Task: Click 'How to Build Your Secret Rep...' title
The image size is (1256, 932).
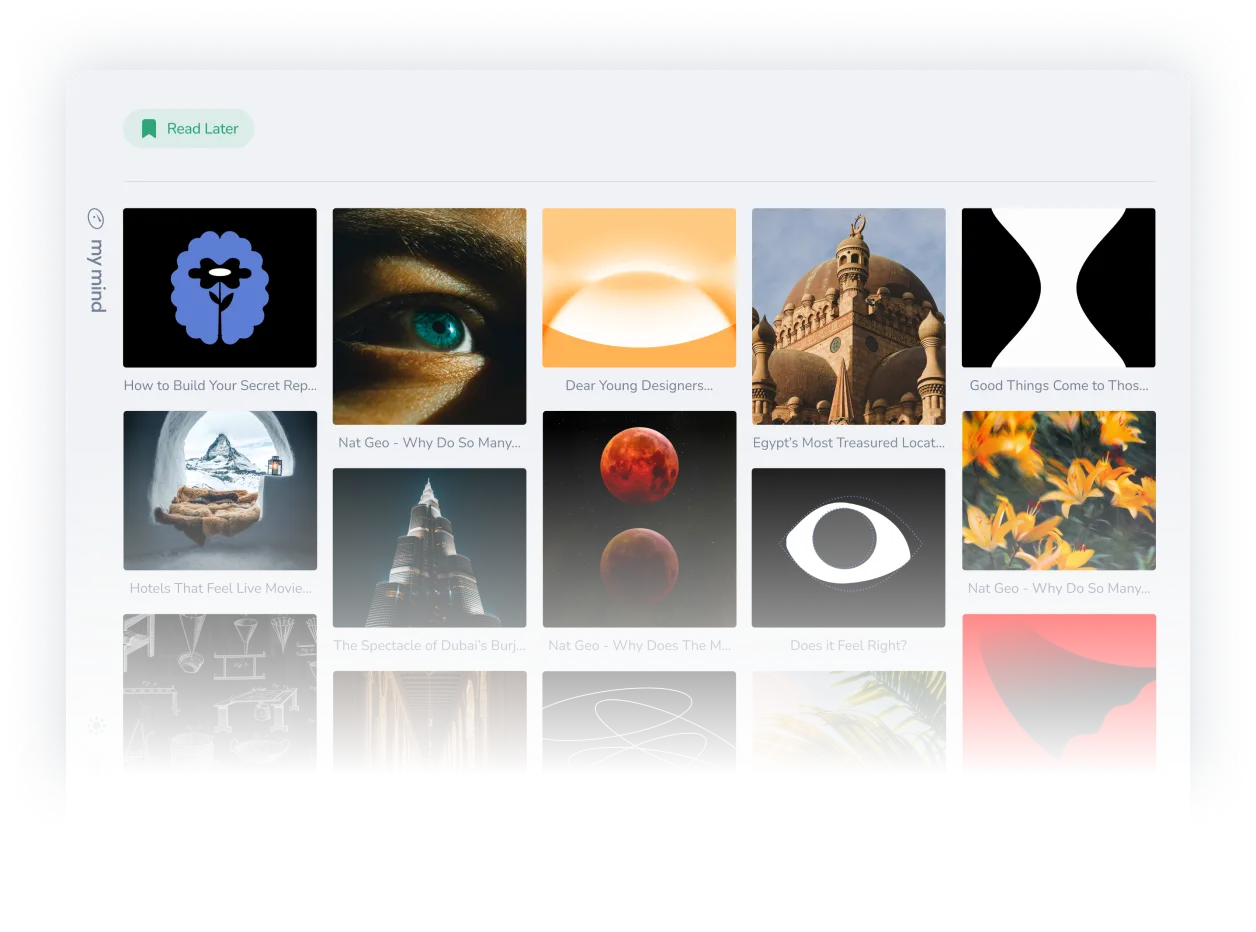Action: [x=220, y=385]
